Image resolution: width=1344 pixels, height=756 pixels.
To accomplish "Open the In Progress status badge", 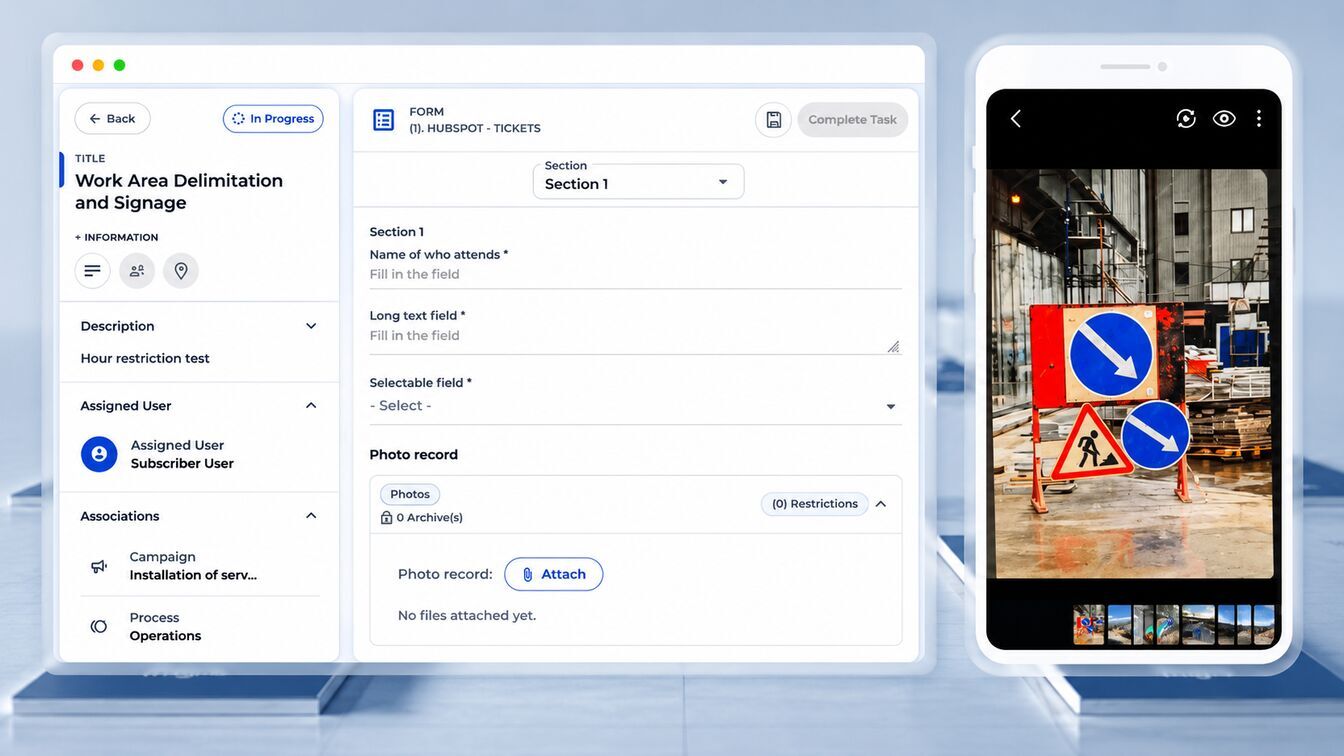I will [x=273, y=119].
